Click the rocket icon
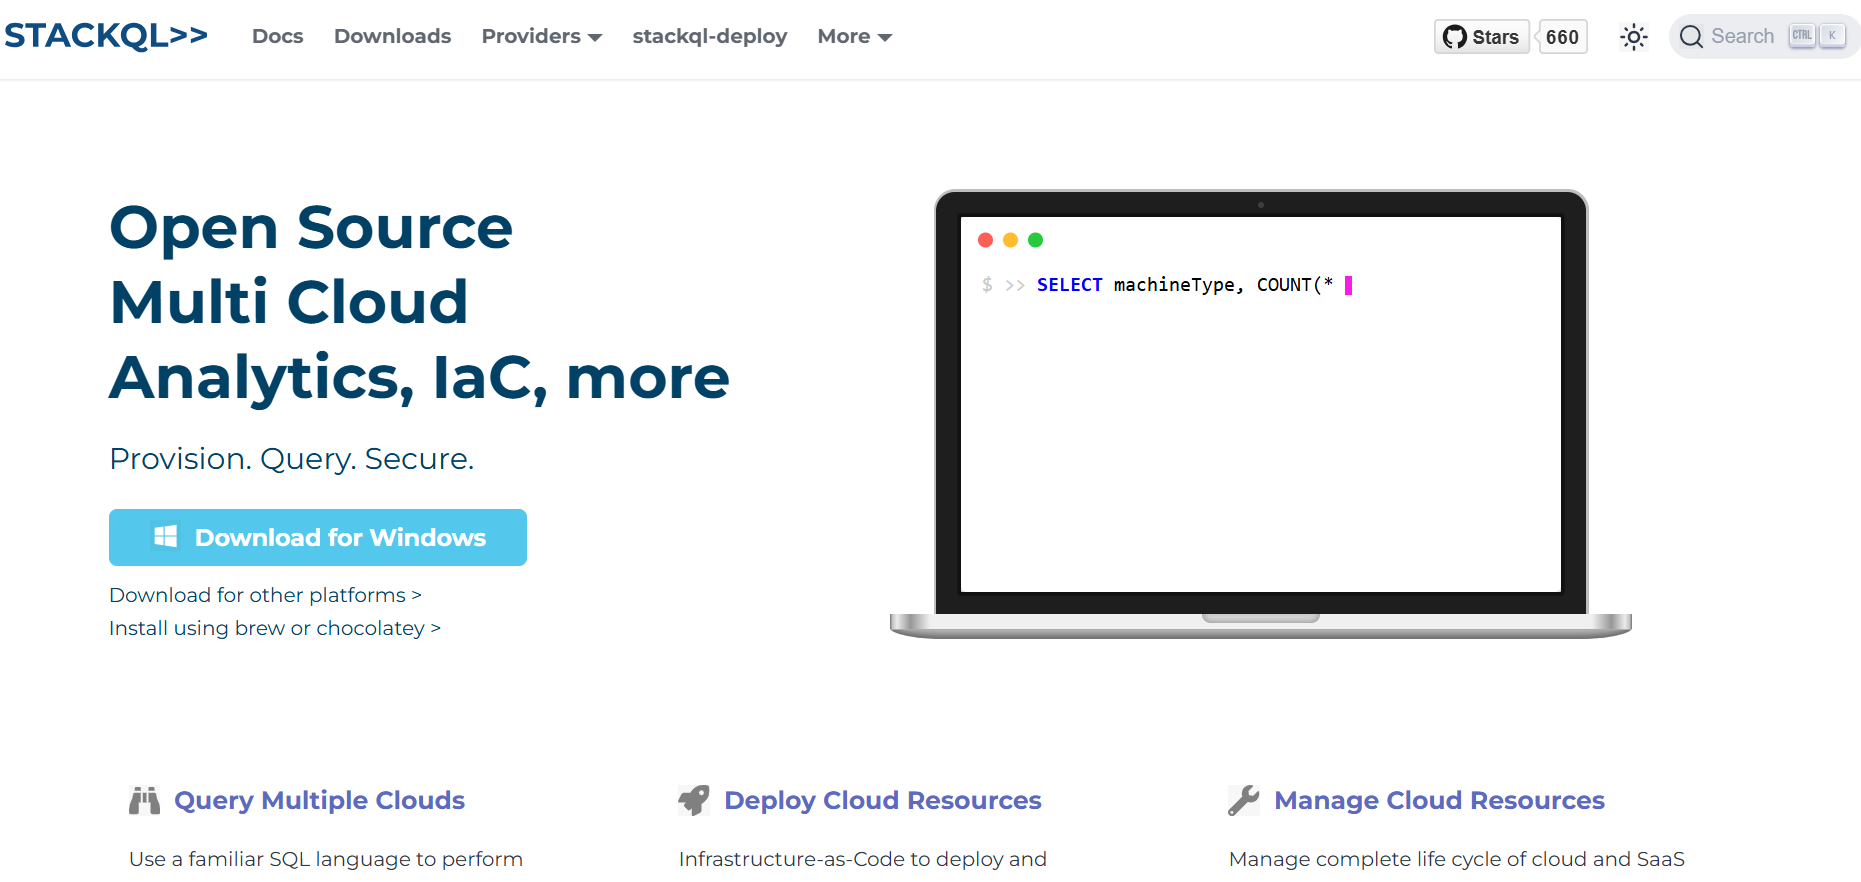 click(x=694, y=800)
